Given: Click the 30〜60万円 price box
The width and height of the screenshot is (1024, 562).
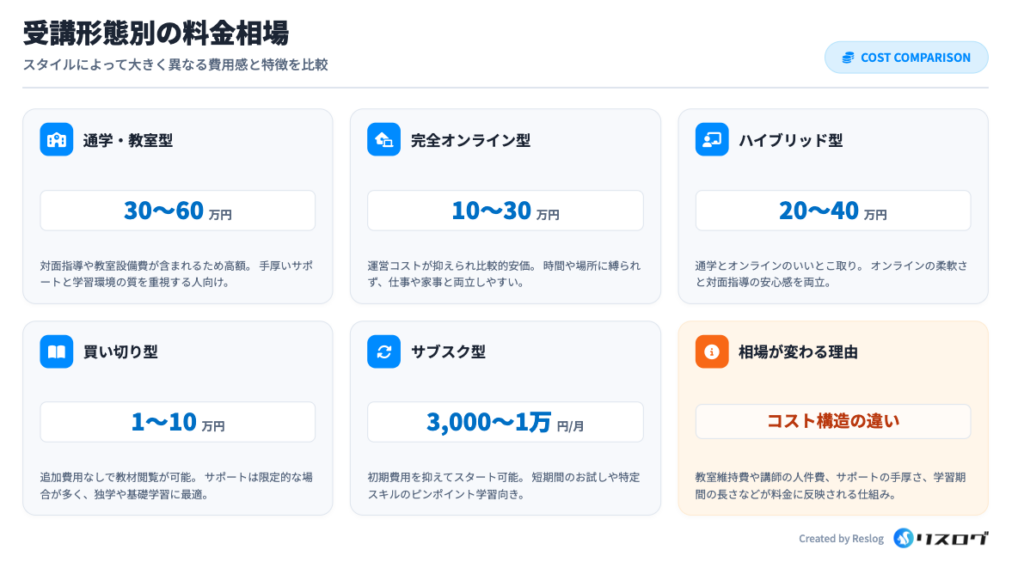Looking at the screenshot, I should pyautogui.click(x=178, y=211).
